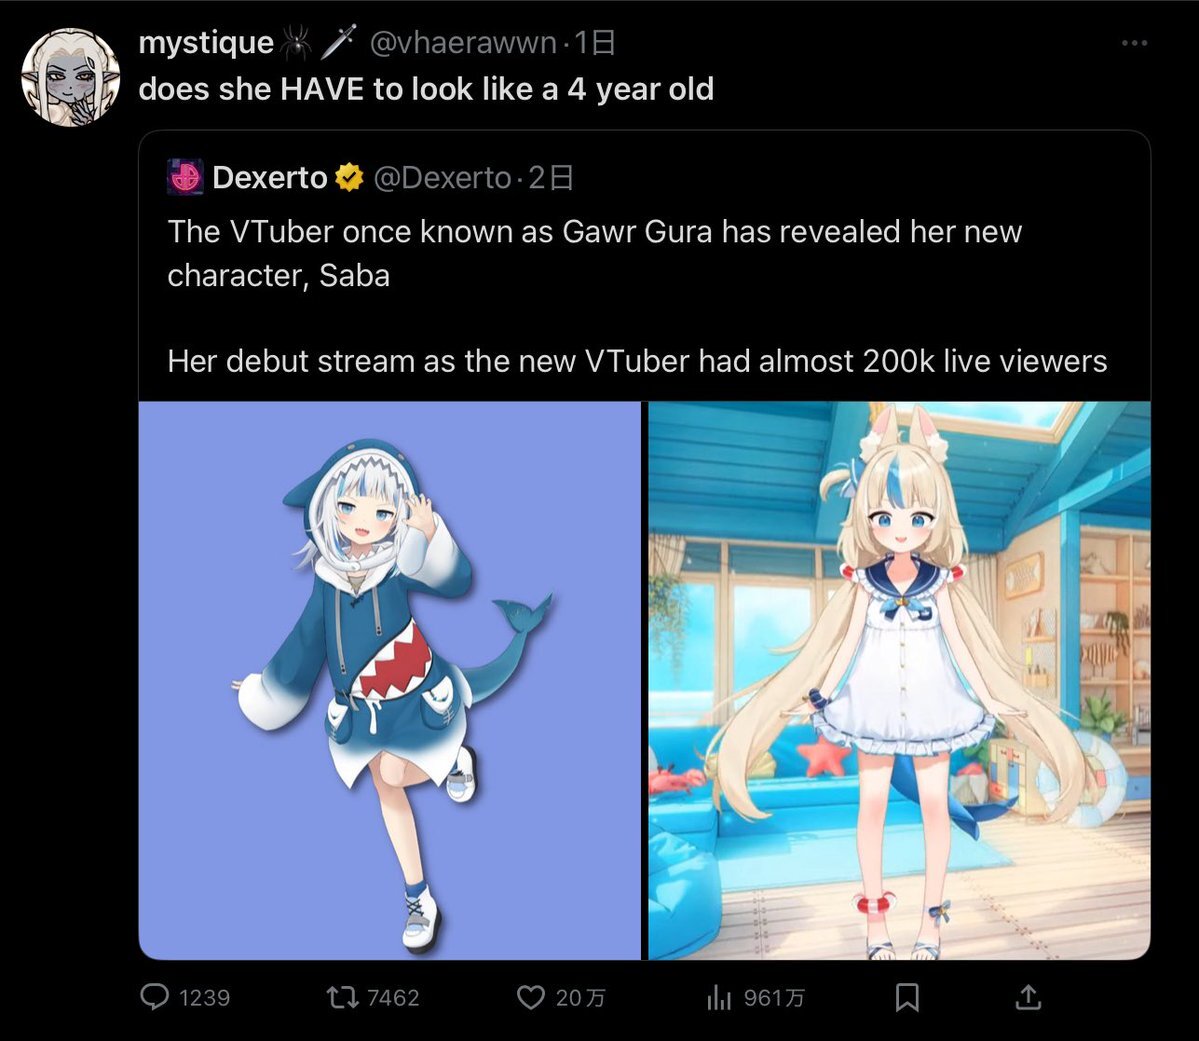Screen dimensions: 1199x1041
Task: Open the view analytics bar icon
Action: click(x=719, y=997)
